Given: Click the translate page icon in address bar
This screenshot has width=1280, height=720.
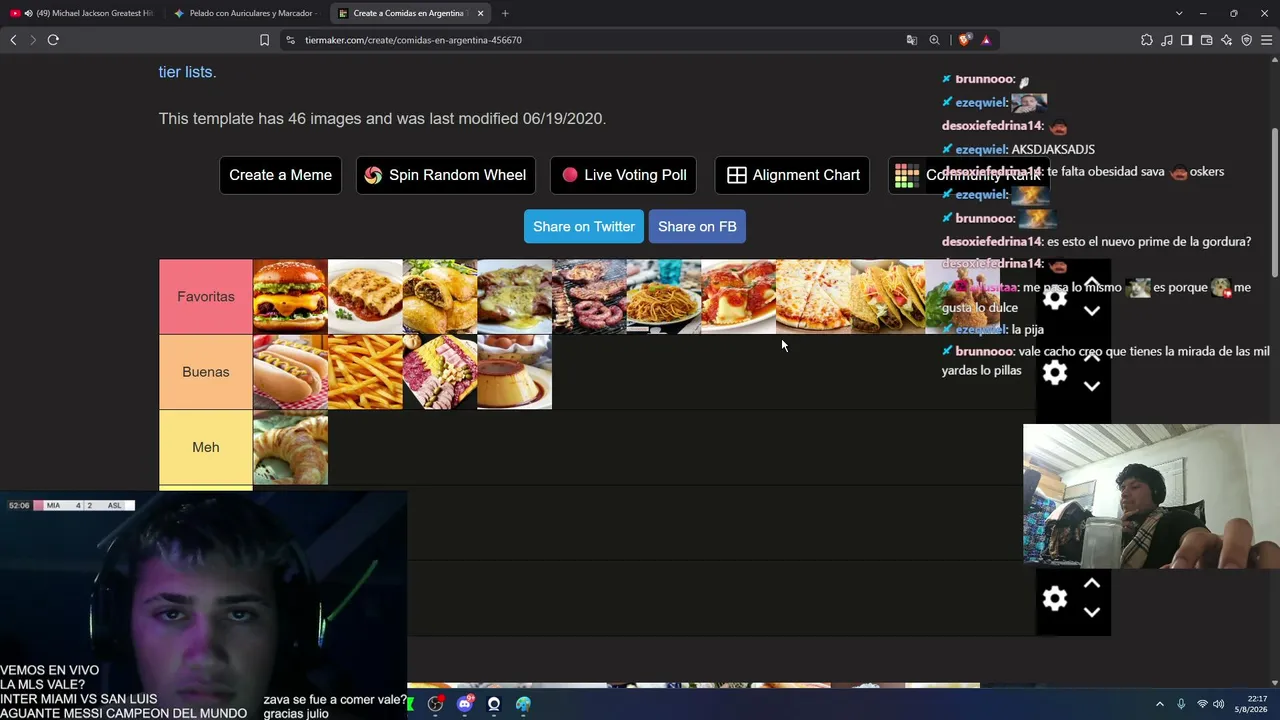Looking at the screenshot, I should click(x=911, y=40).
